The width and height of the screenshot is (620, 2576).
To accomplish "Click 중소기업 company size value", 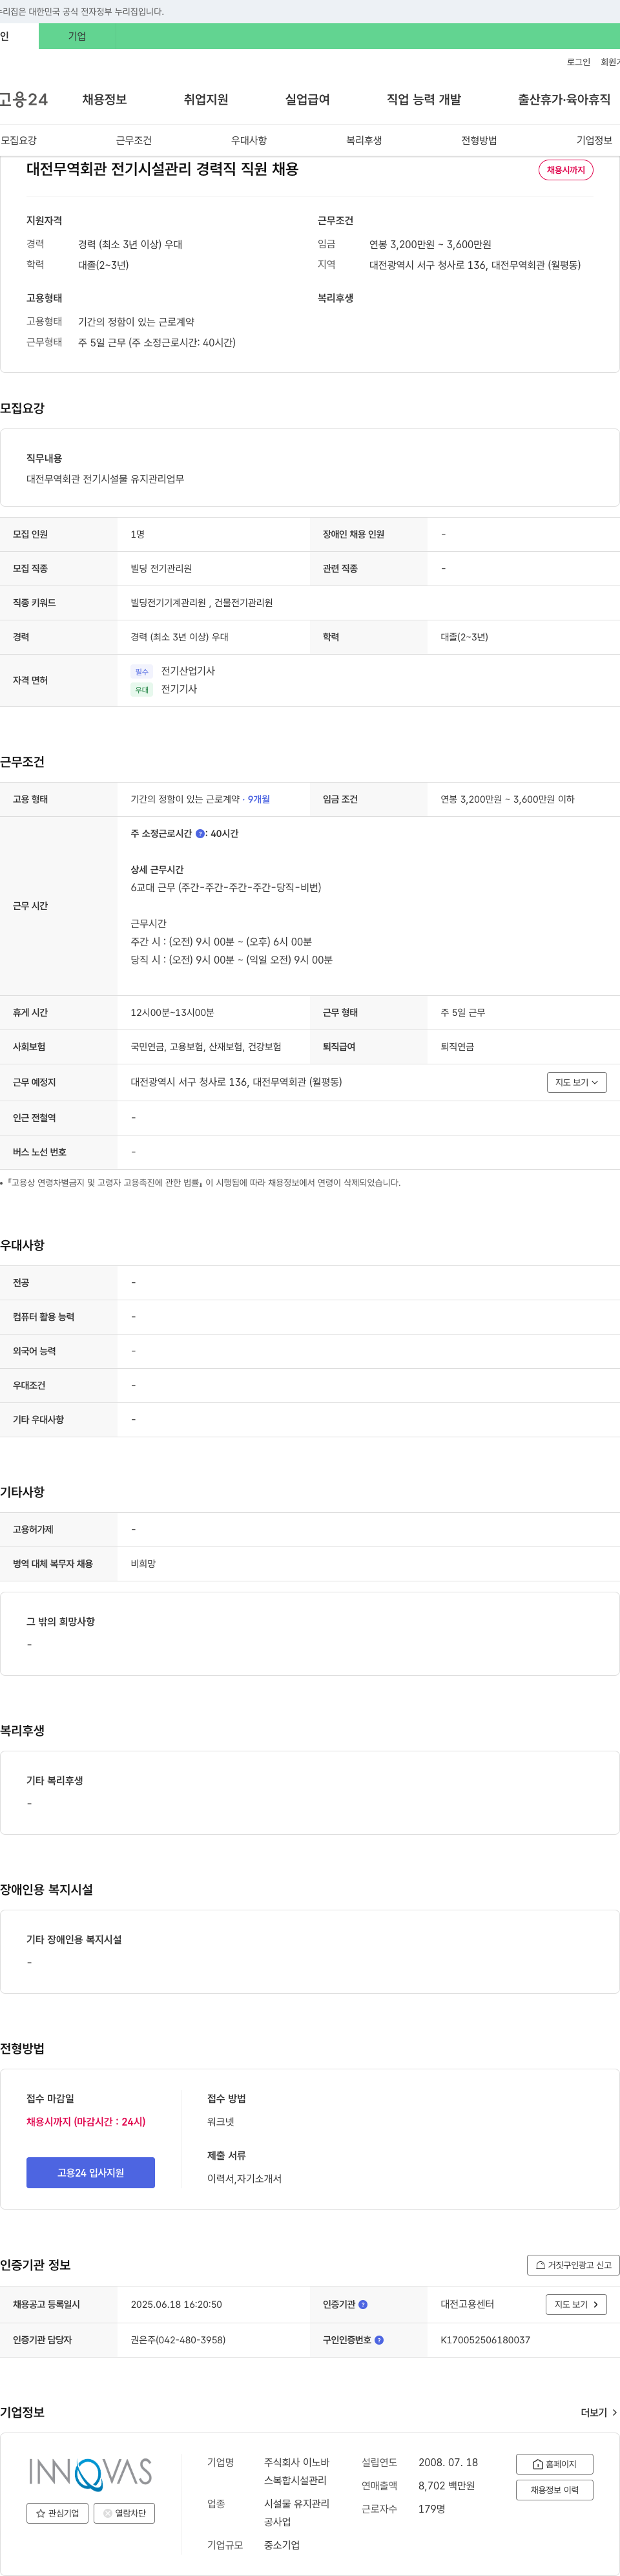I will pyautogui.click(x=282, y=2545).
